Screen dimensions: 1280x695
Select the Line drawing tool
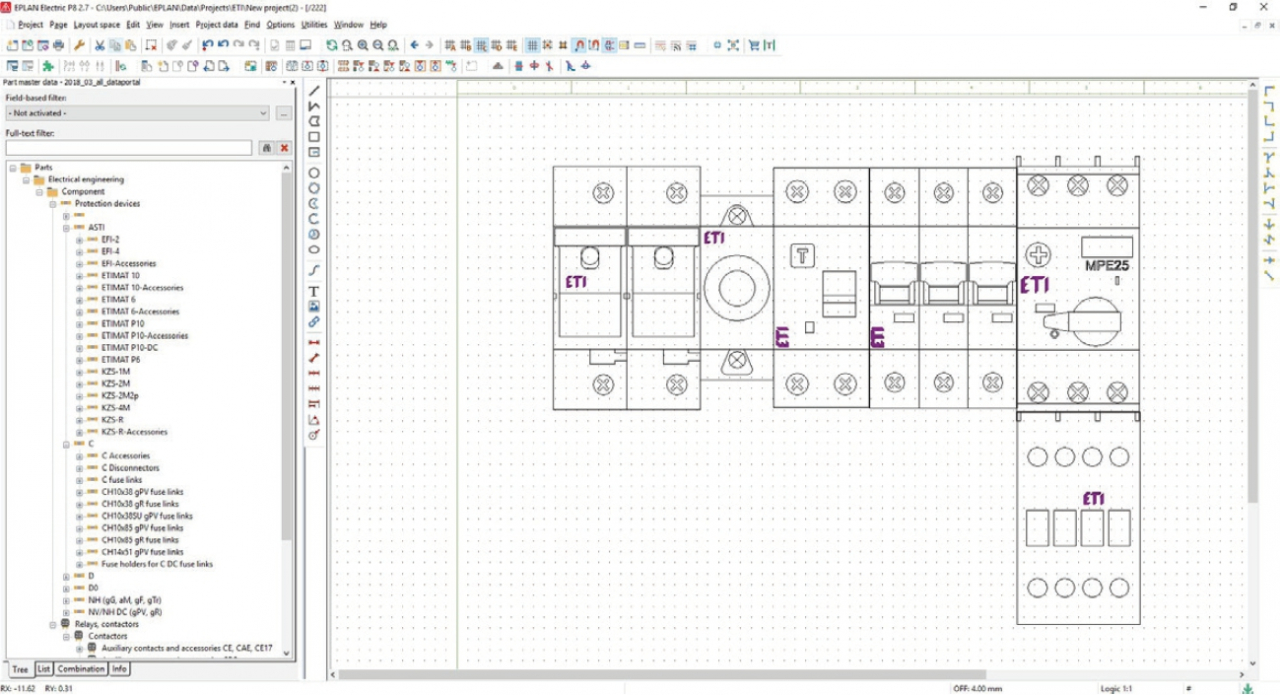point(314,90)
